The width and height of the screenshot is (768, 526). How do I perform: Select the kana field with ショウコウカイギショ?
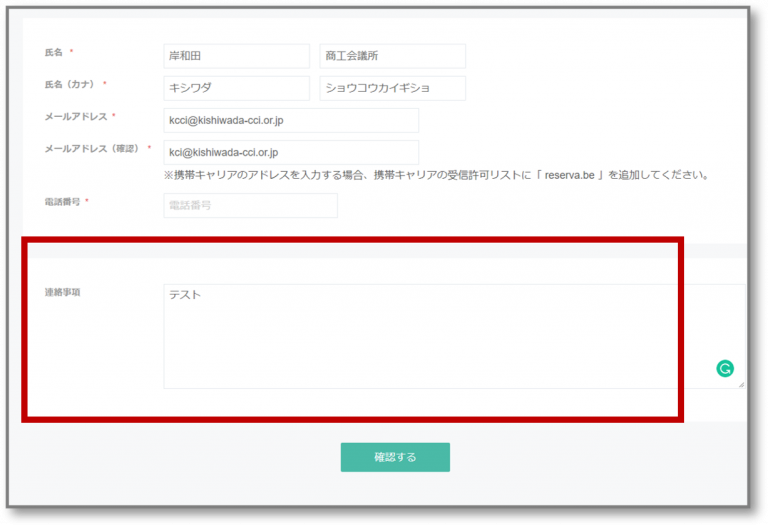[392, 88]
